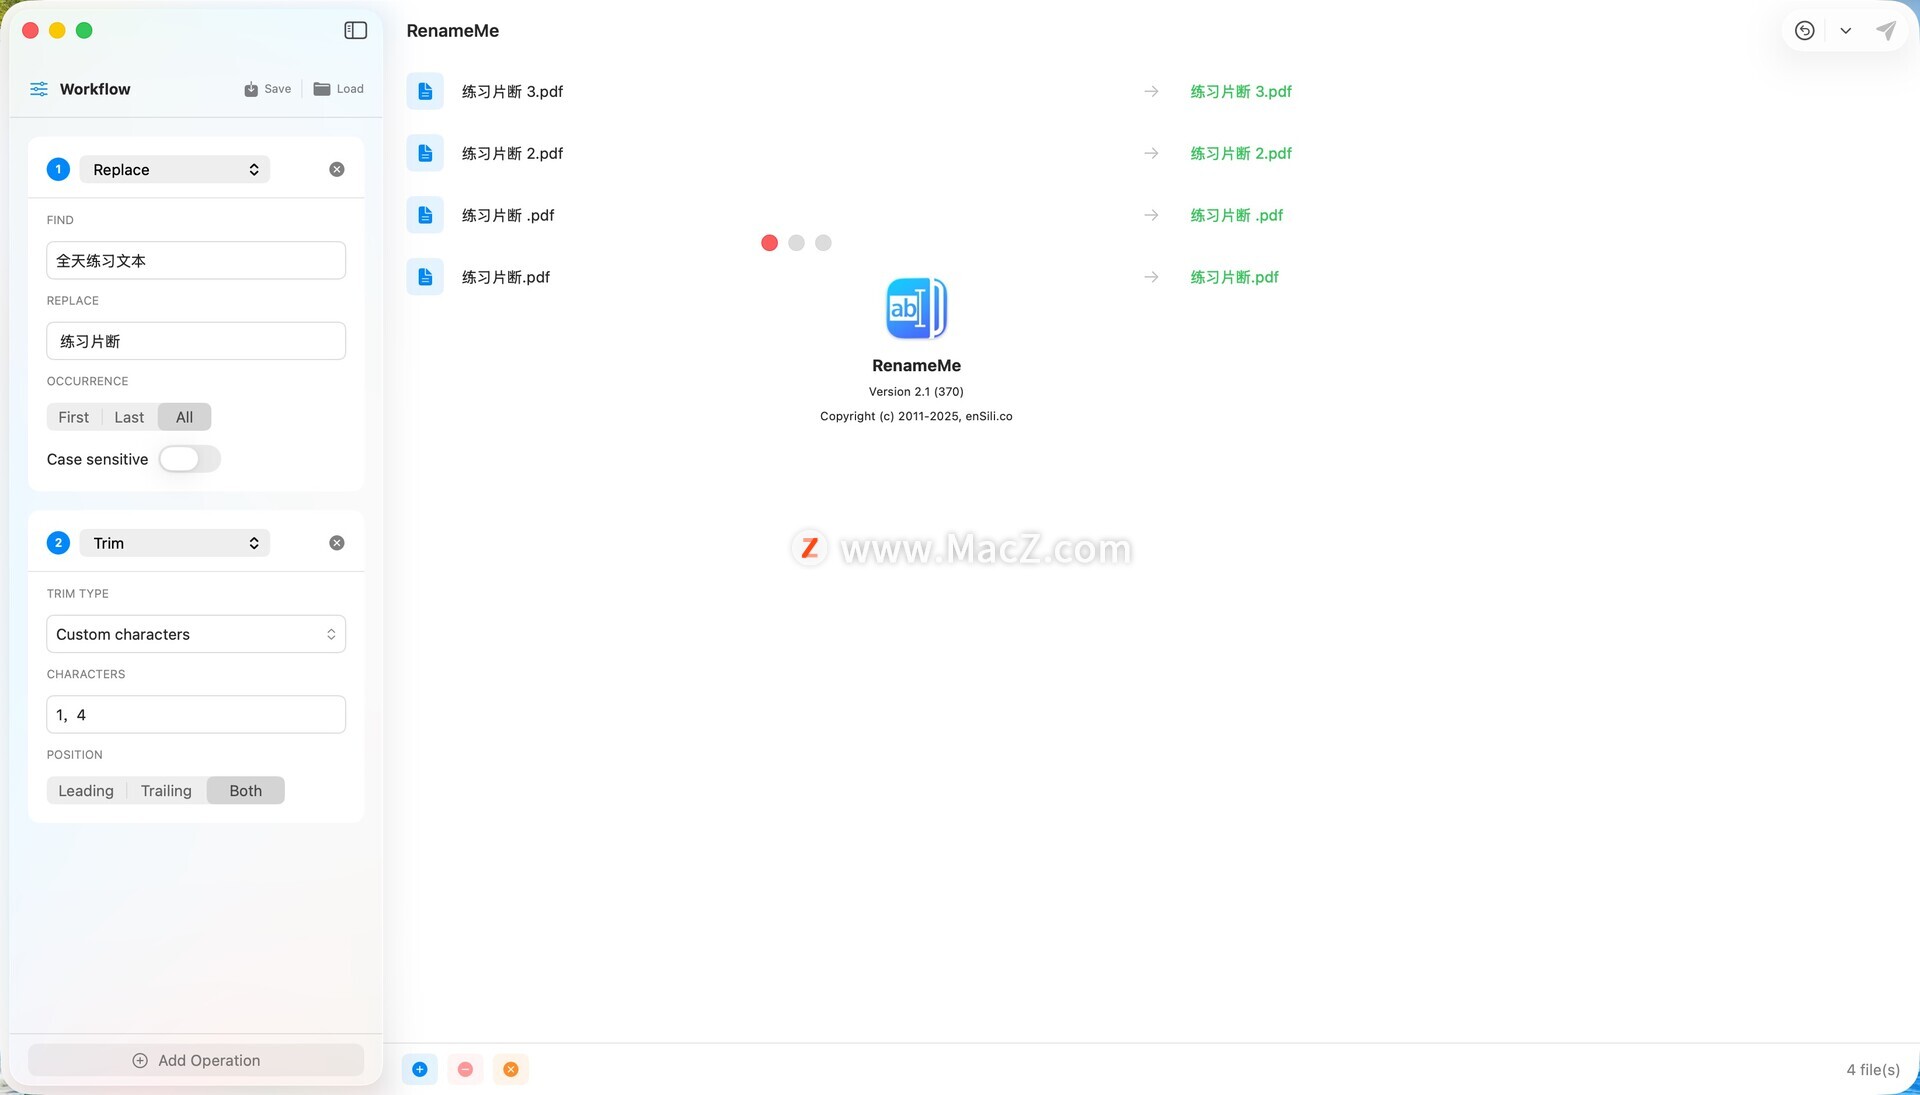Expand the Custom characters trim type dropdown
This screenshot has width=1920, height=1095.
196,634
